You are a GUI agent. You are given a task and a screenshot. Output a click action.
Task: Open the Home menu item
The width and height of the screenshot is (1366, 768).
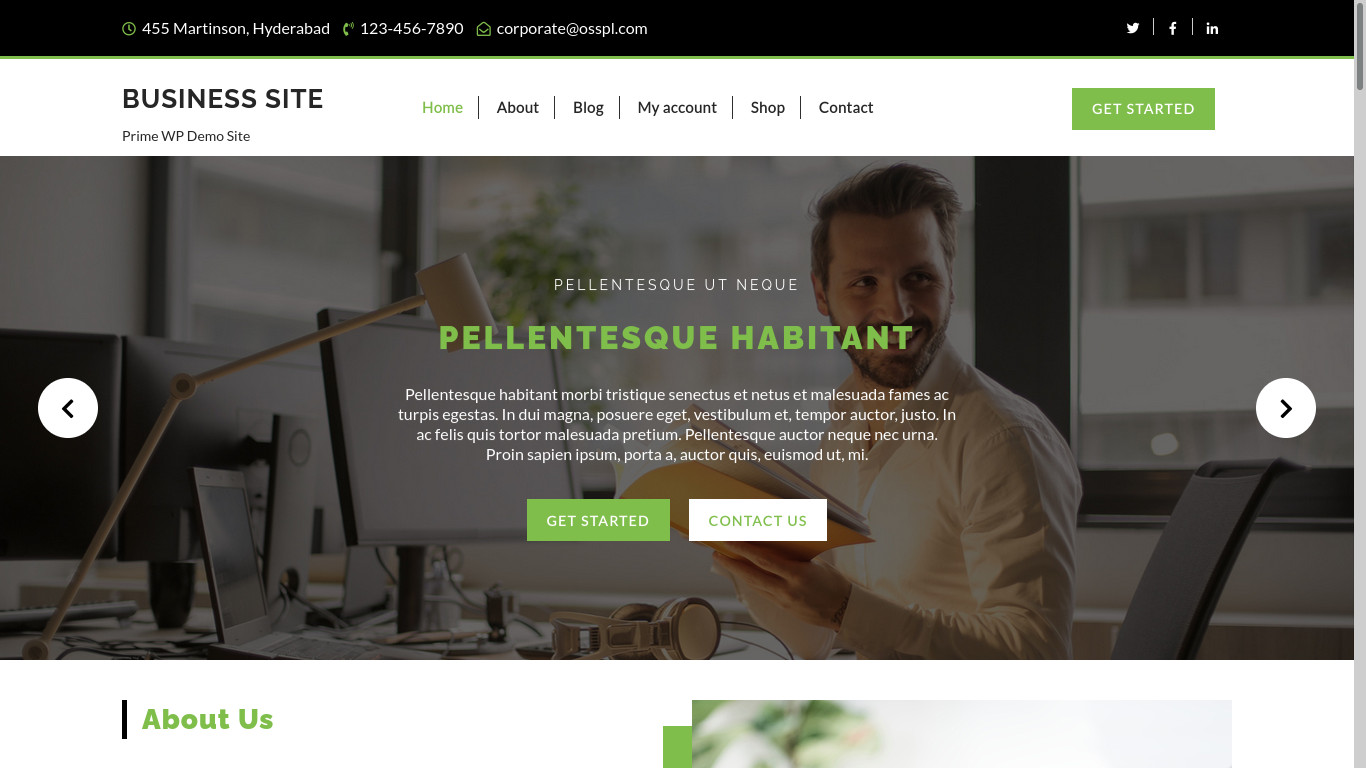442,107
